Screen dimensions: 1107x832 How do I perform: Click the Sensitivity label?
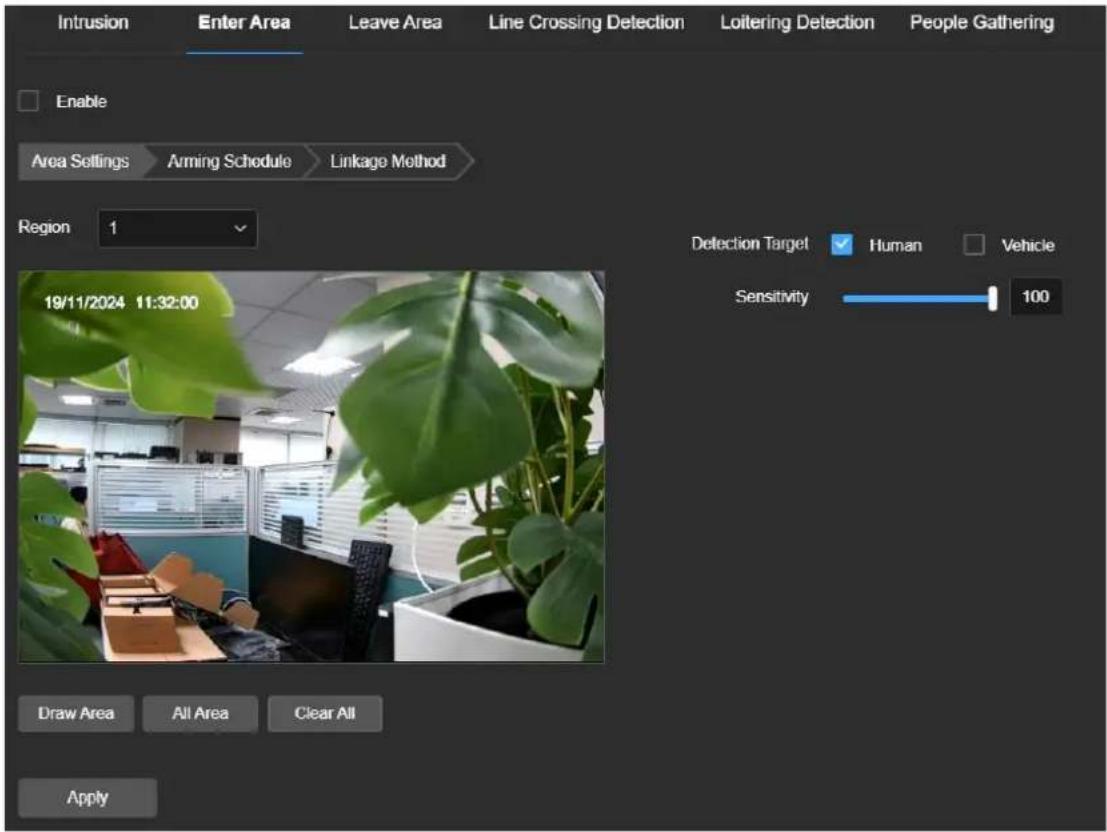772,297
